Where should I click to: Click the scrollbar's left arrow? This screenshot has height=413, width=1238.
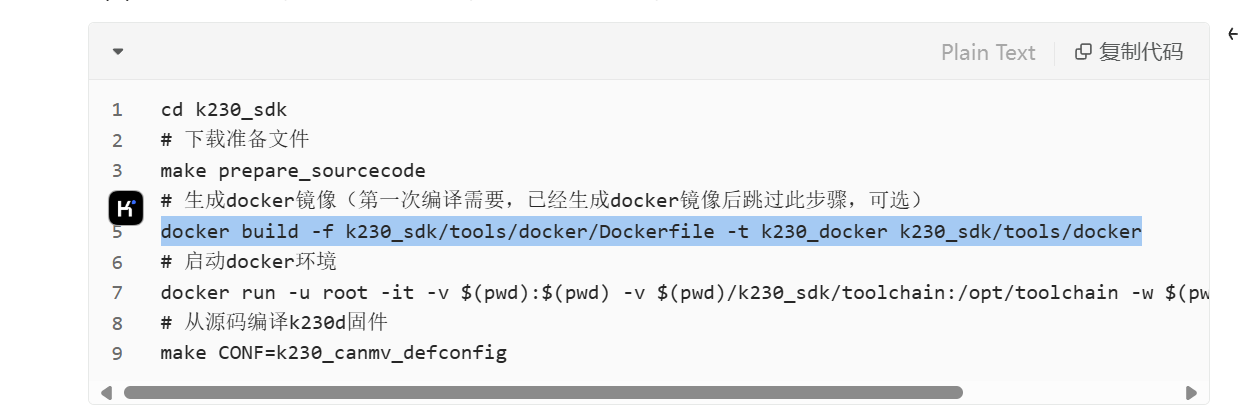click(107, 393)
